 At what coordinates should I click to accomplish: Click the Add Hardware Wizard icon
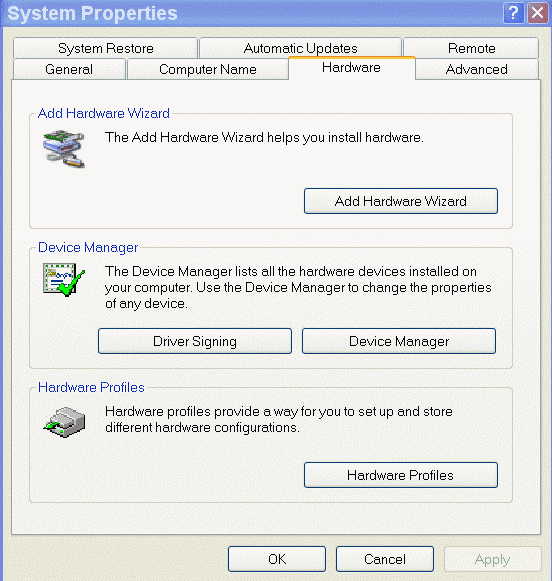point(64,149)
